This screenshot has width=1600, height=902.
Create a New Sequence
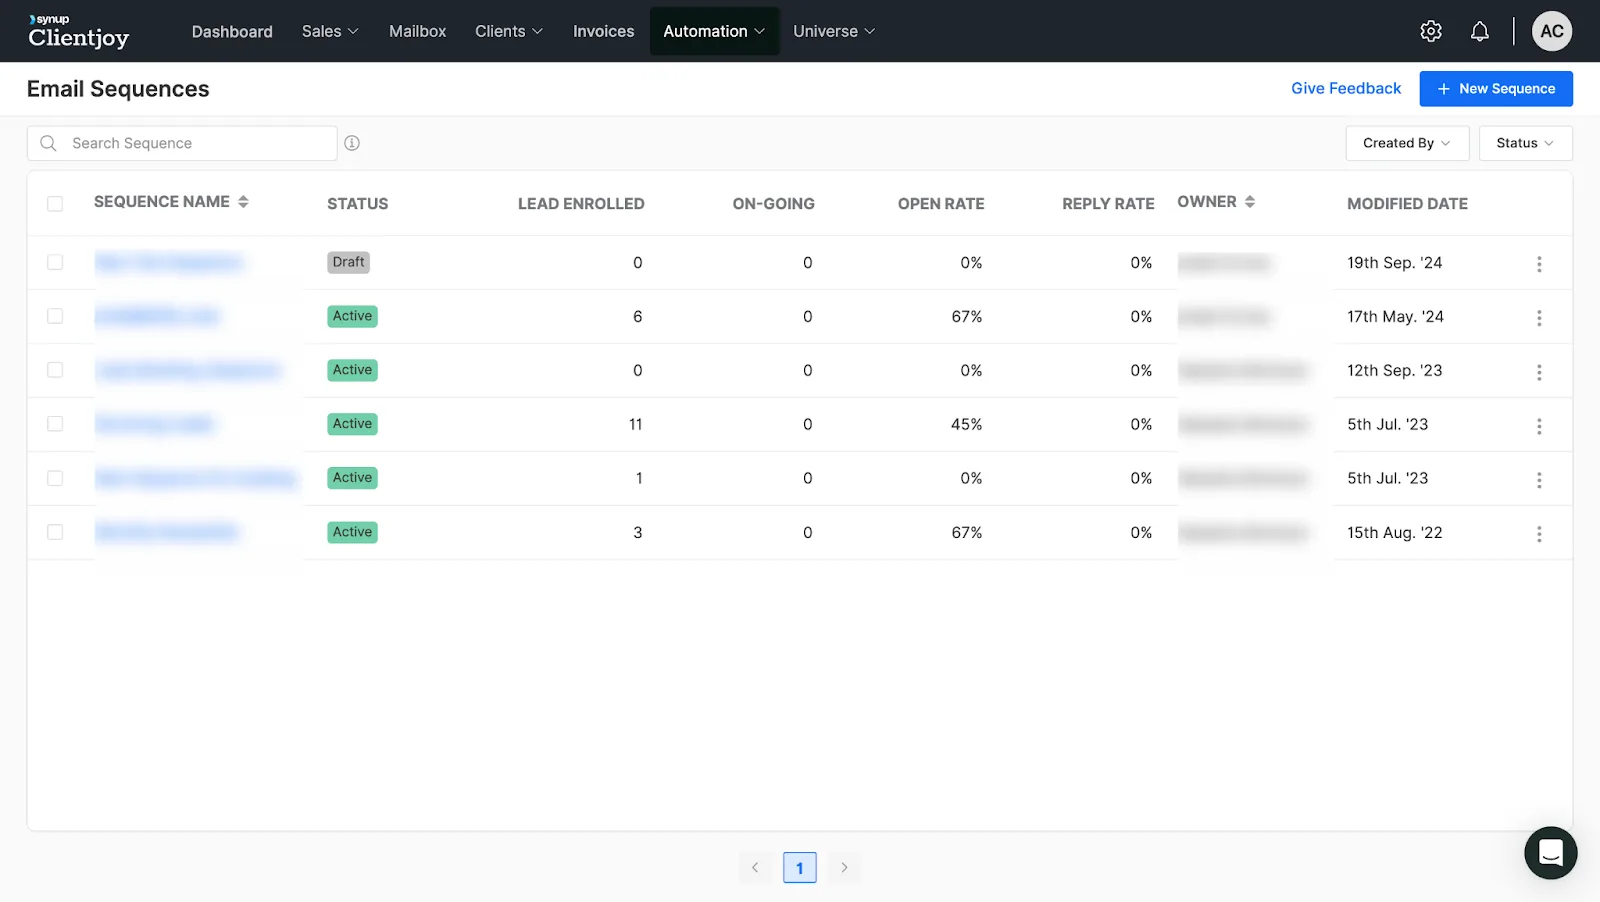point(1496,88)
